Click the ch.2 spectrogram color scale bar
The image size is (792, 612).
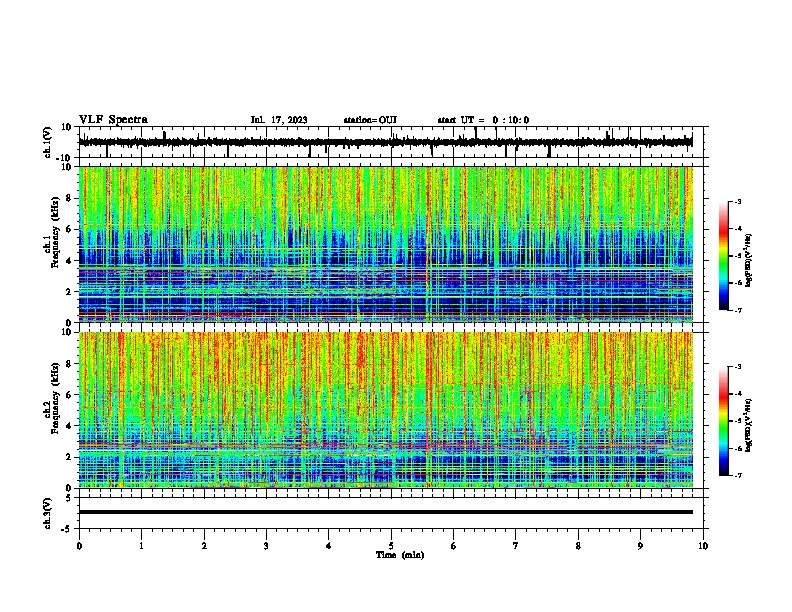[x=723, y=421]
